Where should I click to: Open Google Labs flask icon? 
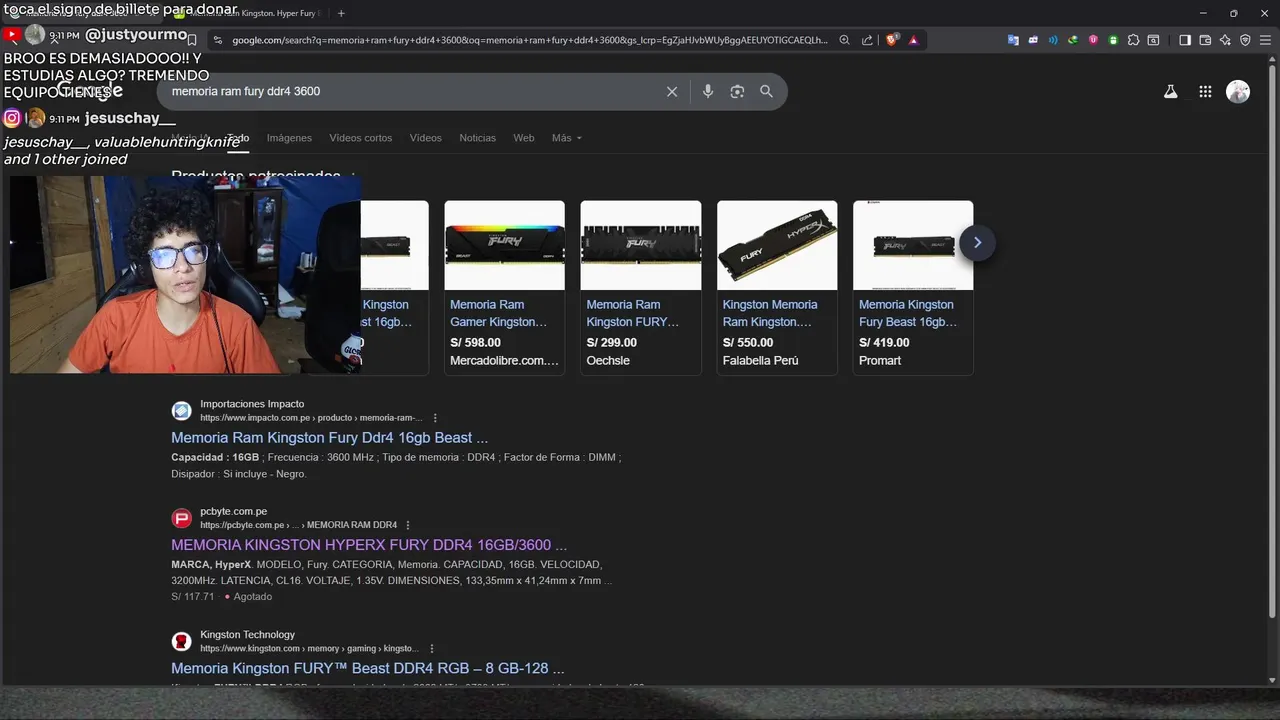click(x=1170, y=91)
